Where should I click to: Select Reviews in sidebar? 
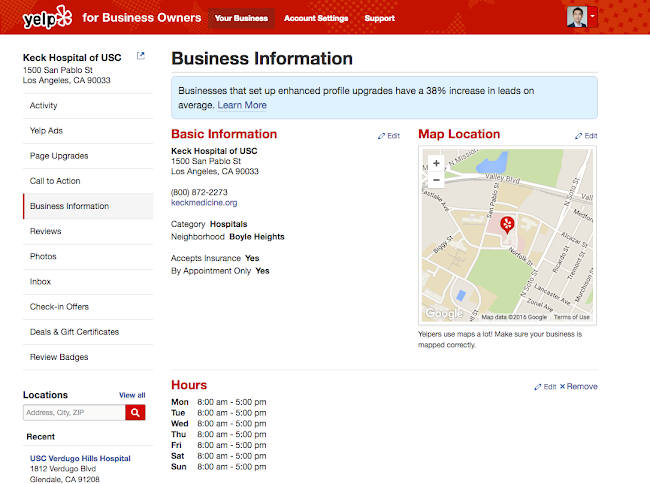(88, 231)
